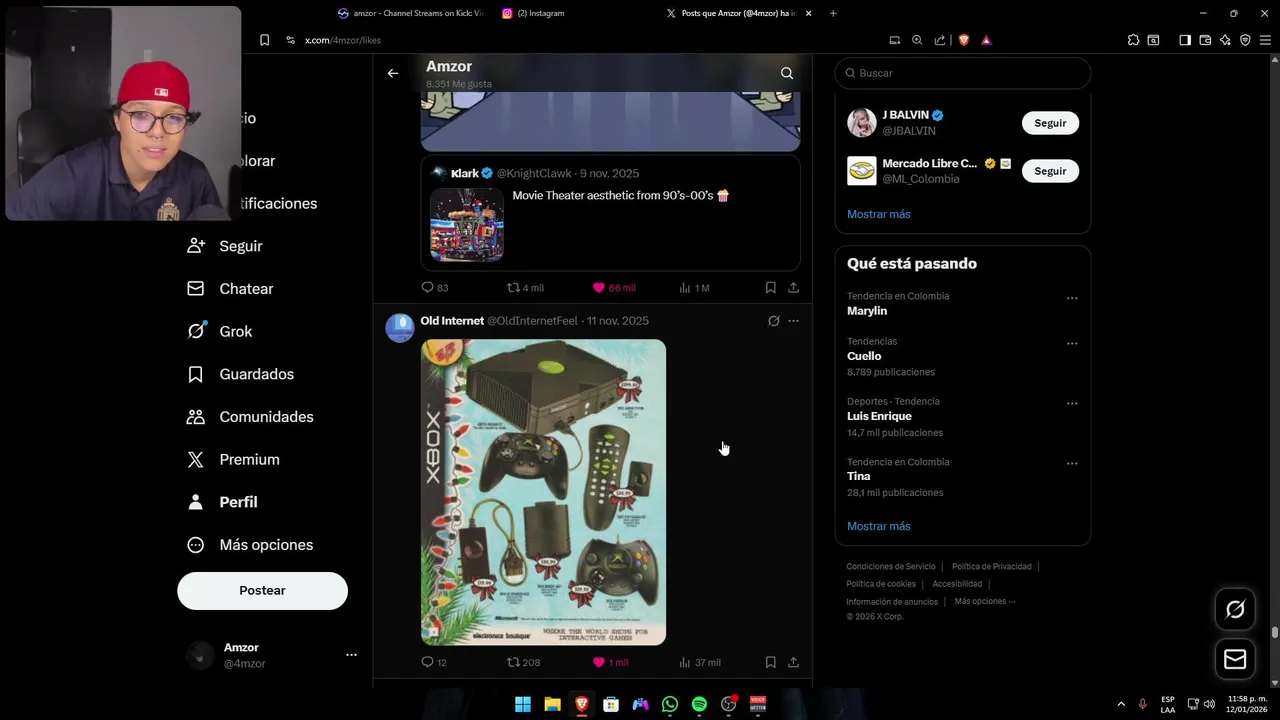View the 1 M post analytics
The height and width of the screenshot is (720, 1280).
[694, 287]
